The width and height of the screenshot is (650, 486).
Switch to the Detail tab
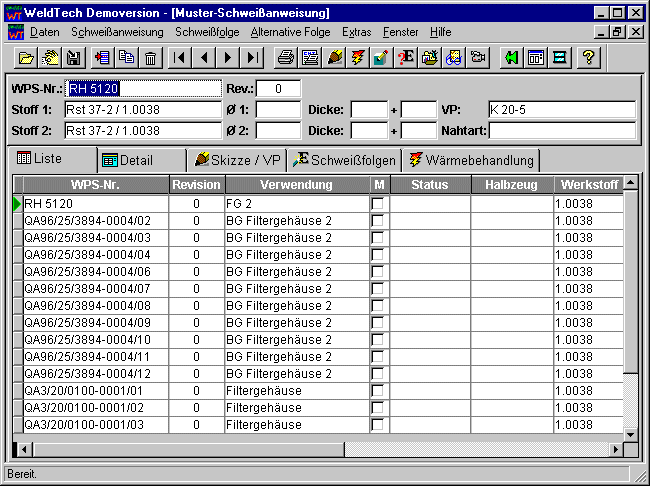140,160
